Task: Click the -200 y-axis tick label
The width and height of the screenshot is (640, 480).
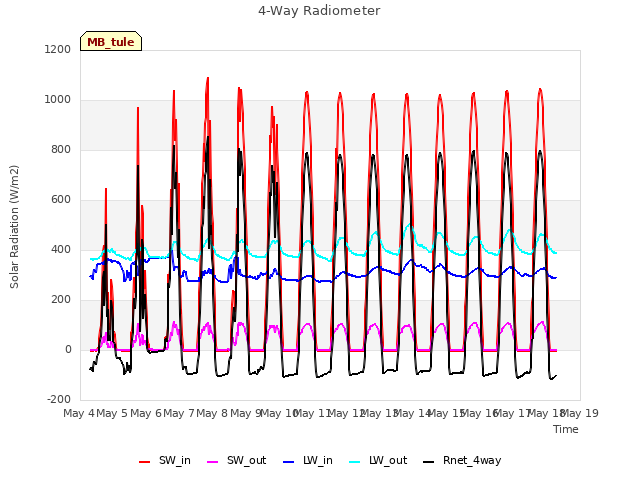Action: click(x=59, y=399)
